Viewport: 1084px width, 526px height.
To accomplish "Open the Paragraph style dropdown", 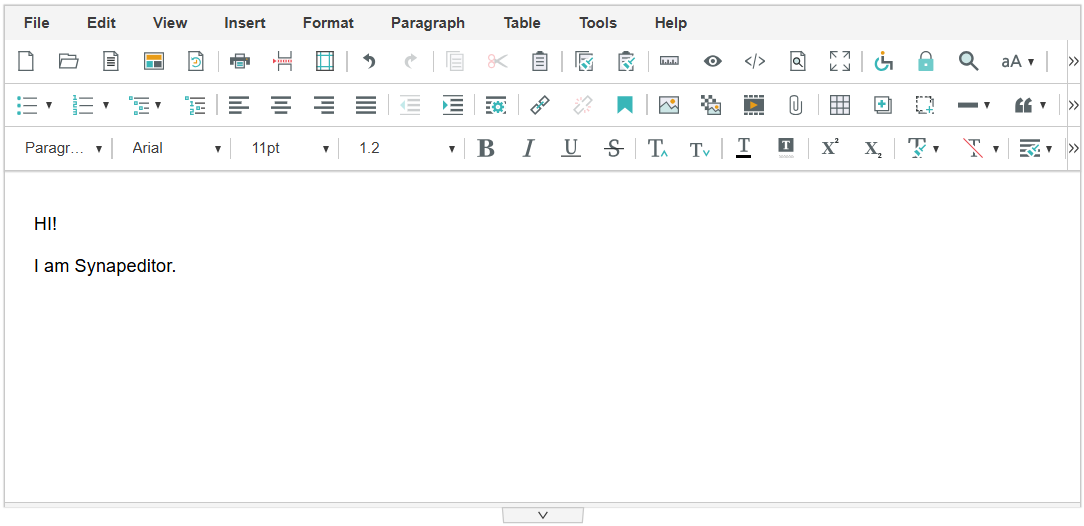I will coord(62,148).
